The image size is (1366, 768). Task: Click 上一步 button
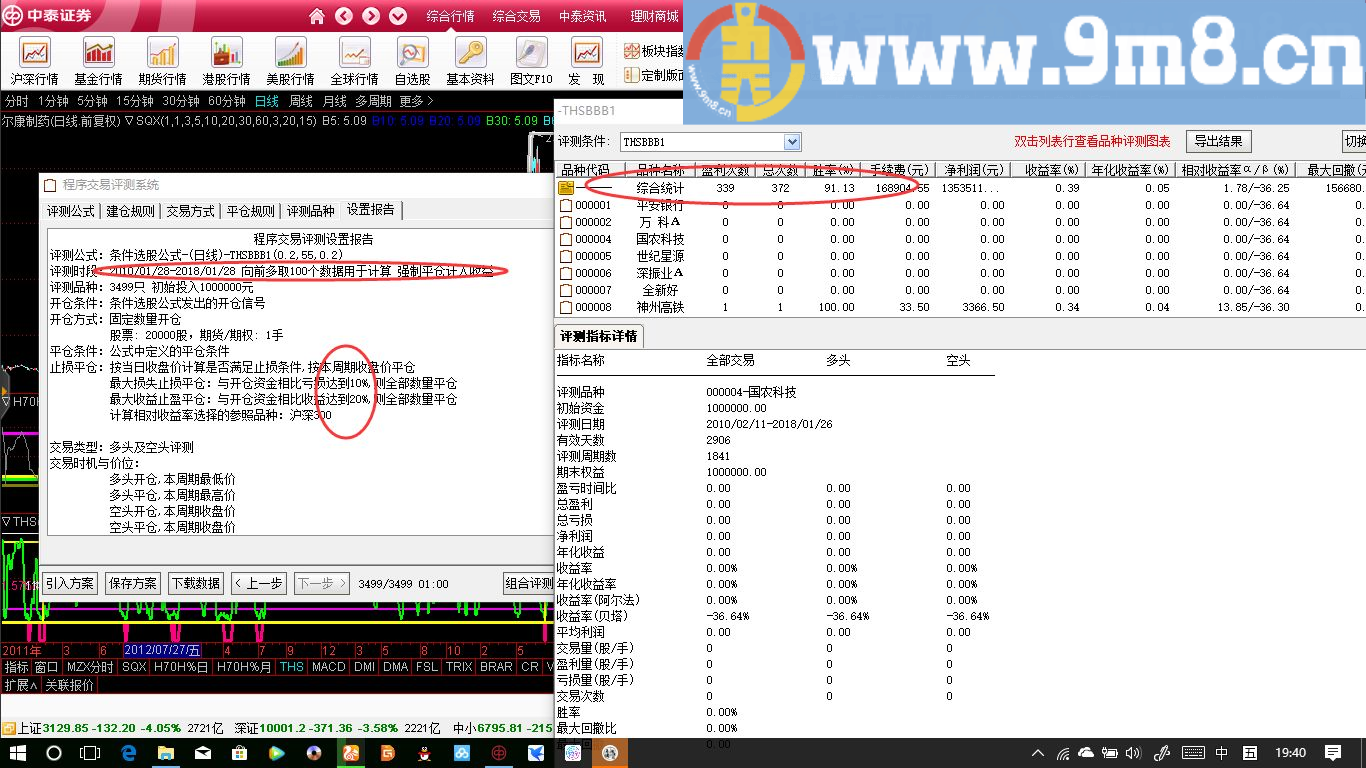pyautogui.click(x=259, y=583)
